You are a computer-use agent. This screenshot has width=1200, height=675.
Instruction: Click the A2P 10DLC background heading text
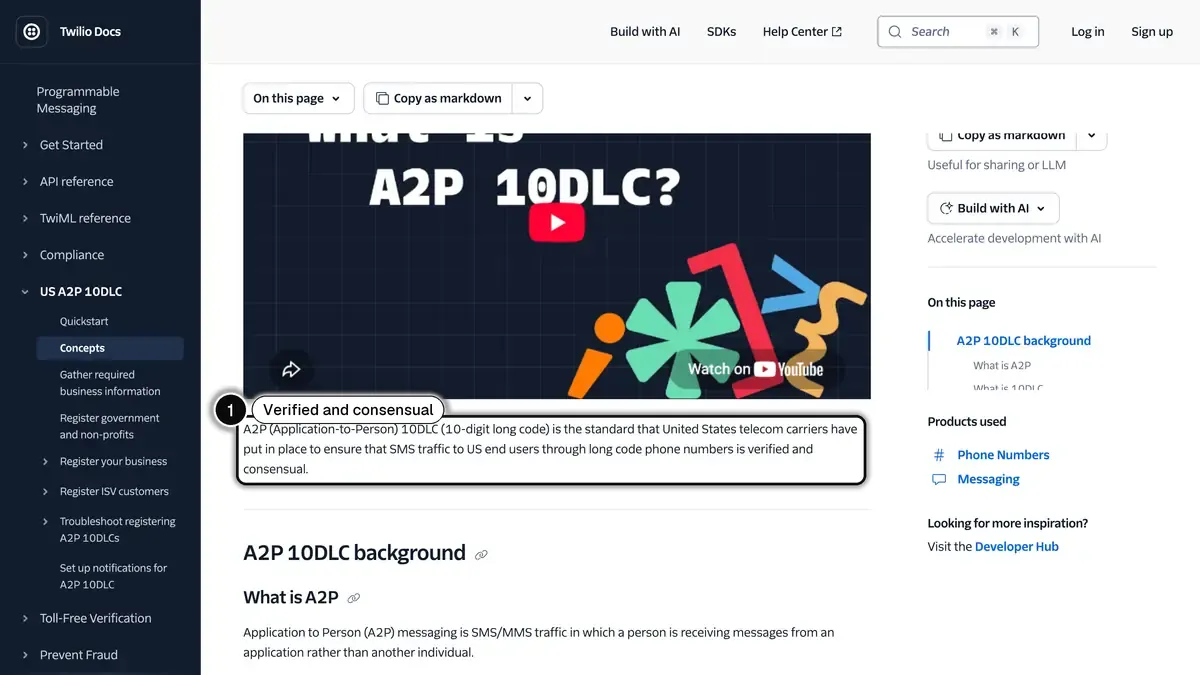click(x=354, y=553)
